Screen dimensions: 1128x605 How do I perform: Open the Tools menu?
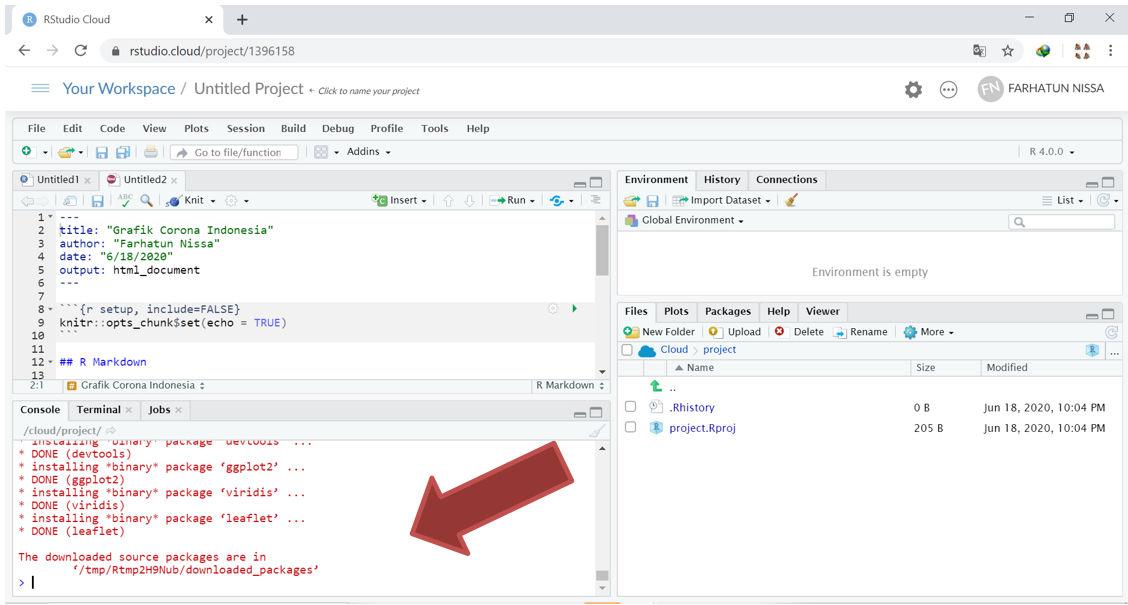[435, 129]
